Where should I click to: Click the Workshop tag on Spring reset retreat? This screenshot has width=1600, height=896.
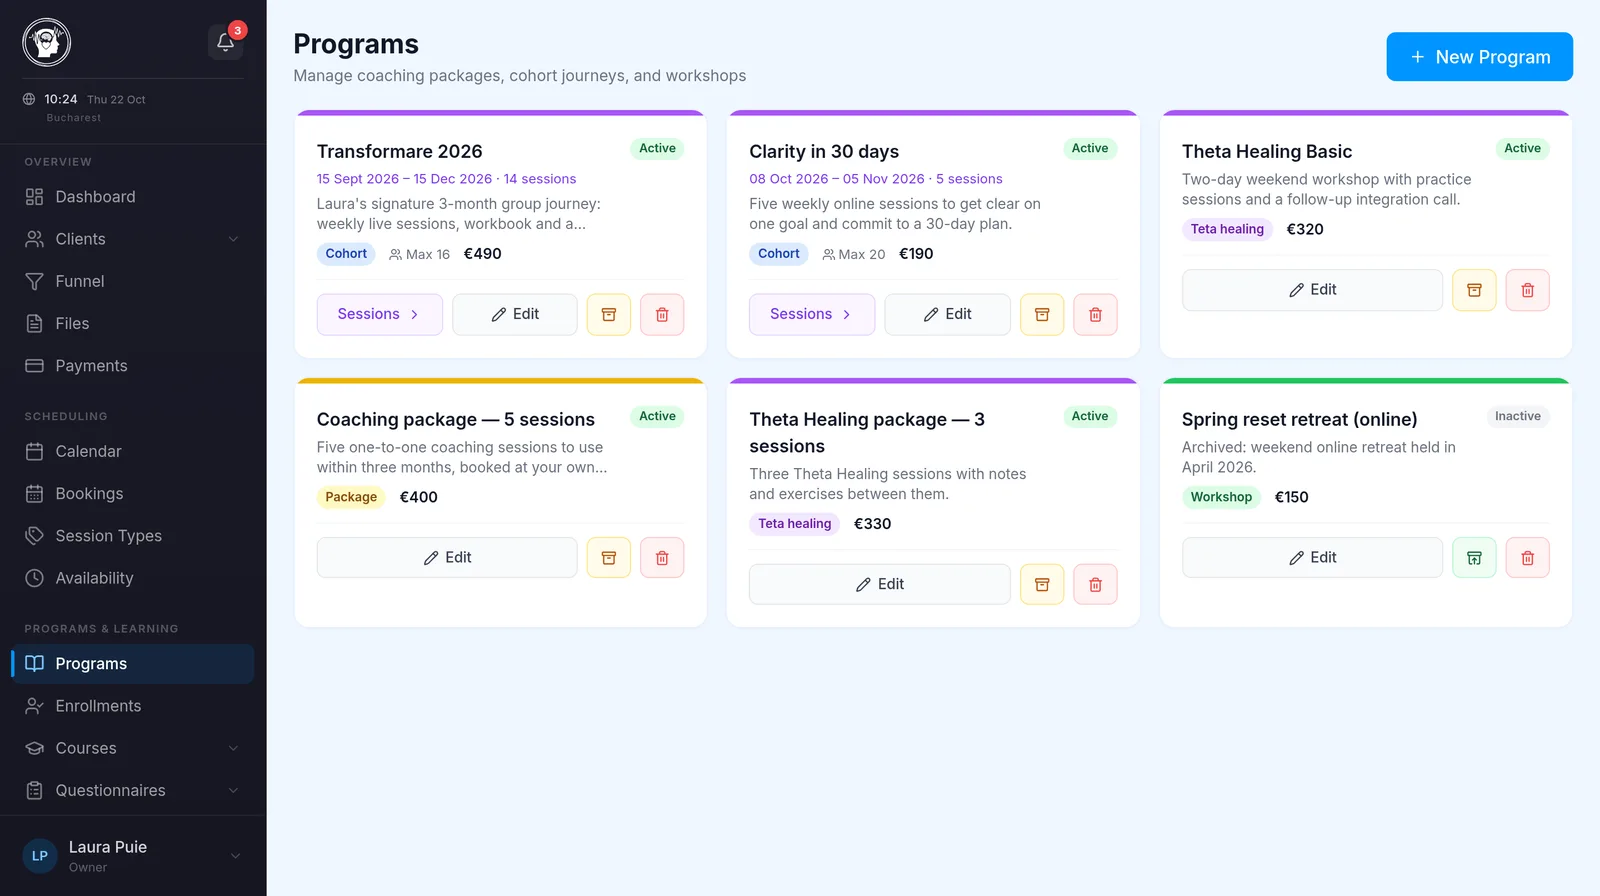coord(1221,497)
